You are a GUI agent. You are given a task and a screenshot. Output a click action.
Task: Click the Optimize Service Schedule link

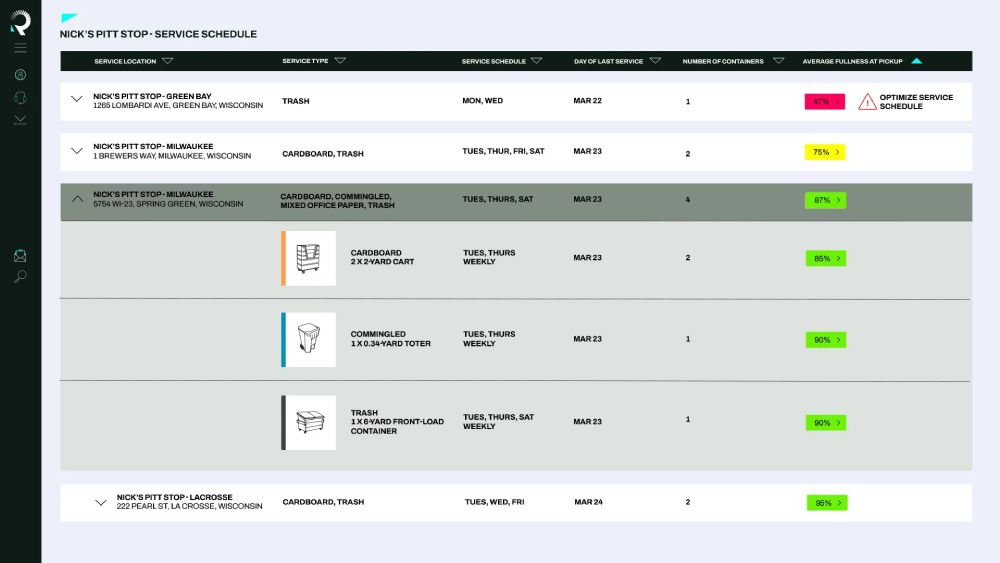coord(916,102)
